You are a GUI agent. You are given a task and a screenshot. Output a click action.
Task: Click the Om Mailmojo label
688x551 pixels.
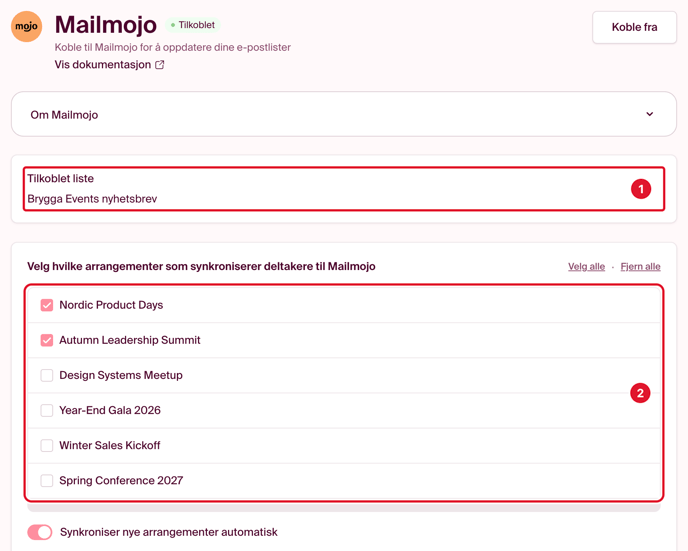[64, 115]
